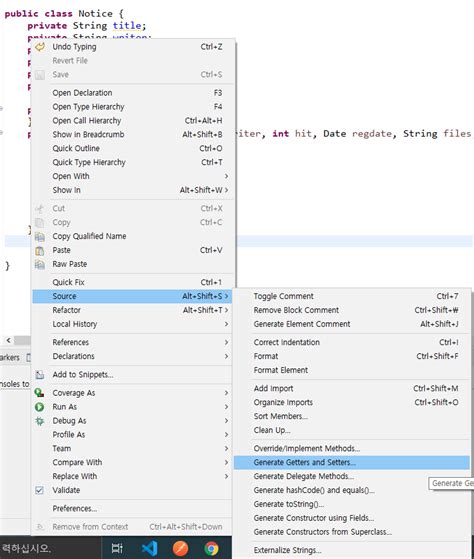Click the Undo Typing arrow icon
The width and height of the screenshot is (474, 559).
pos(40,47)
